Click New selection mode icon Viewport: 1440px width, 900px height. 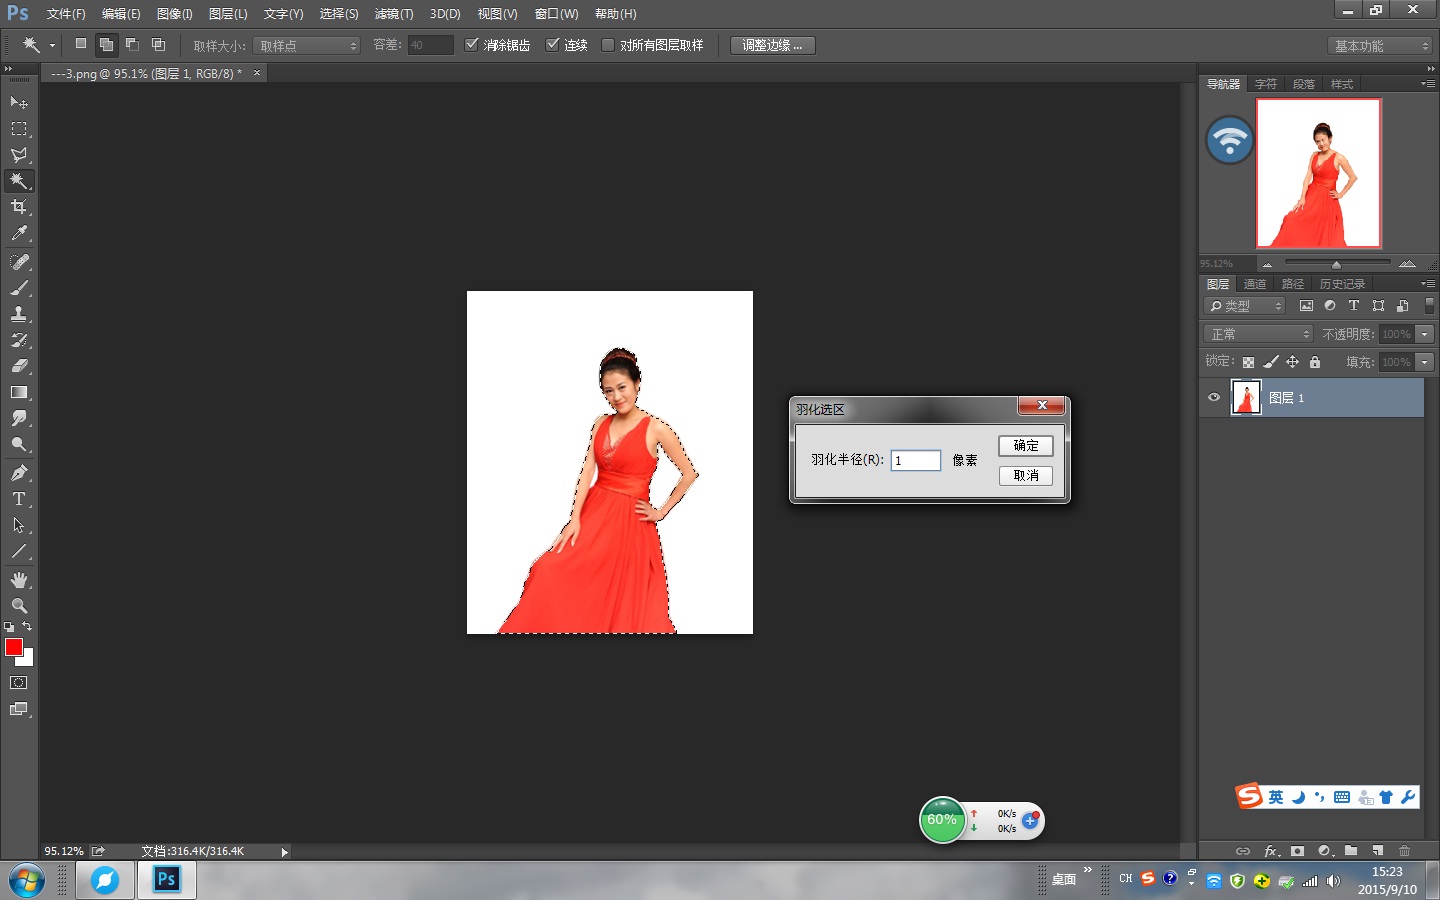pyautogui.click(x=81, y=44)
